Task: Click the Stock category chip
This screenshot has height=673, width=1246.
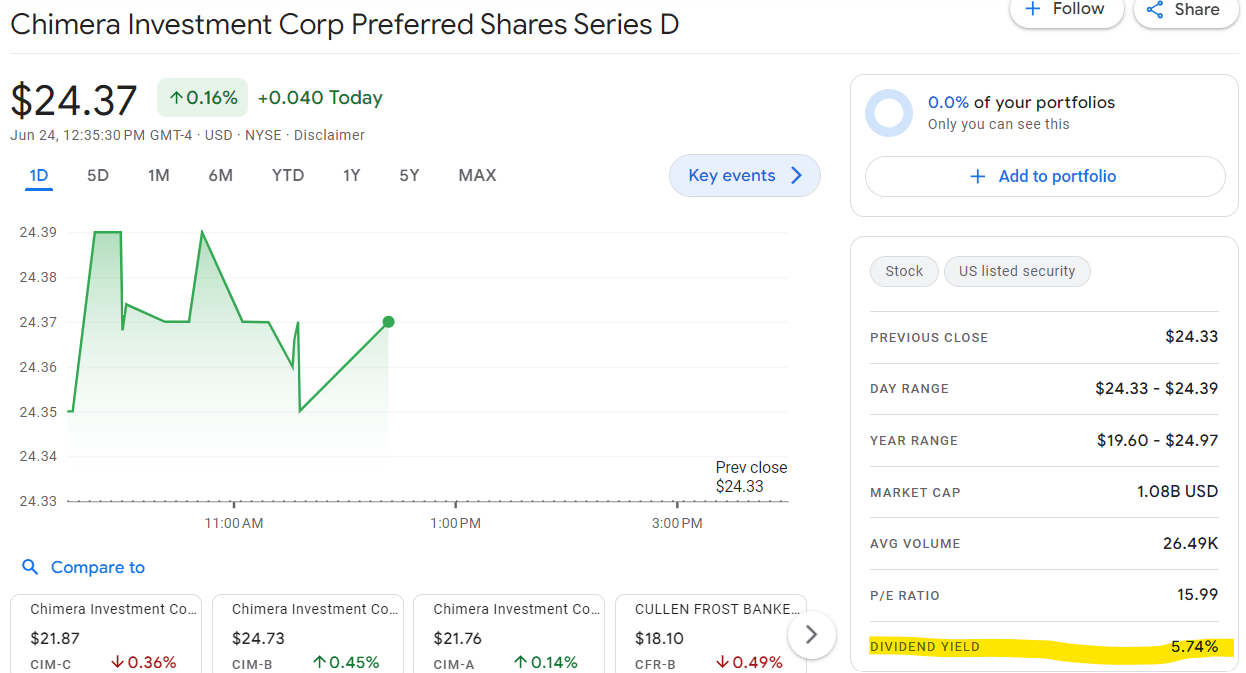Action: 904,271
